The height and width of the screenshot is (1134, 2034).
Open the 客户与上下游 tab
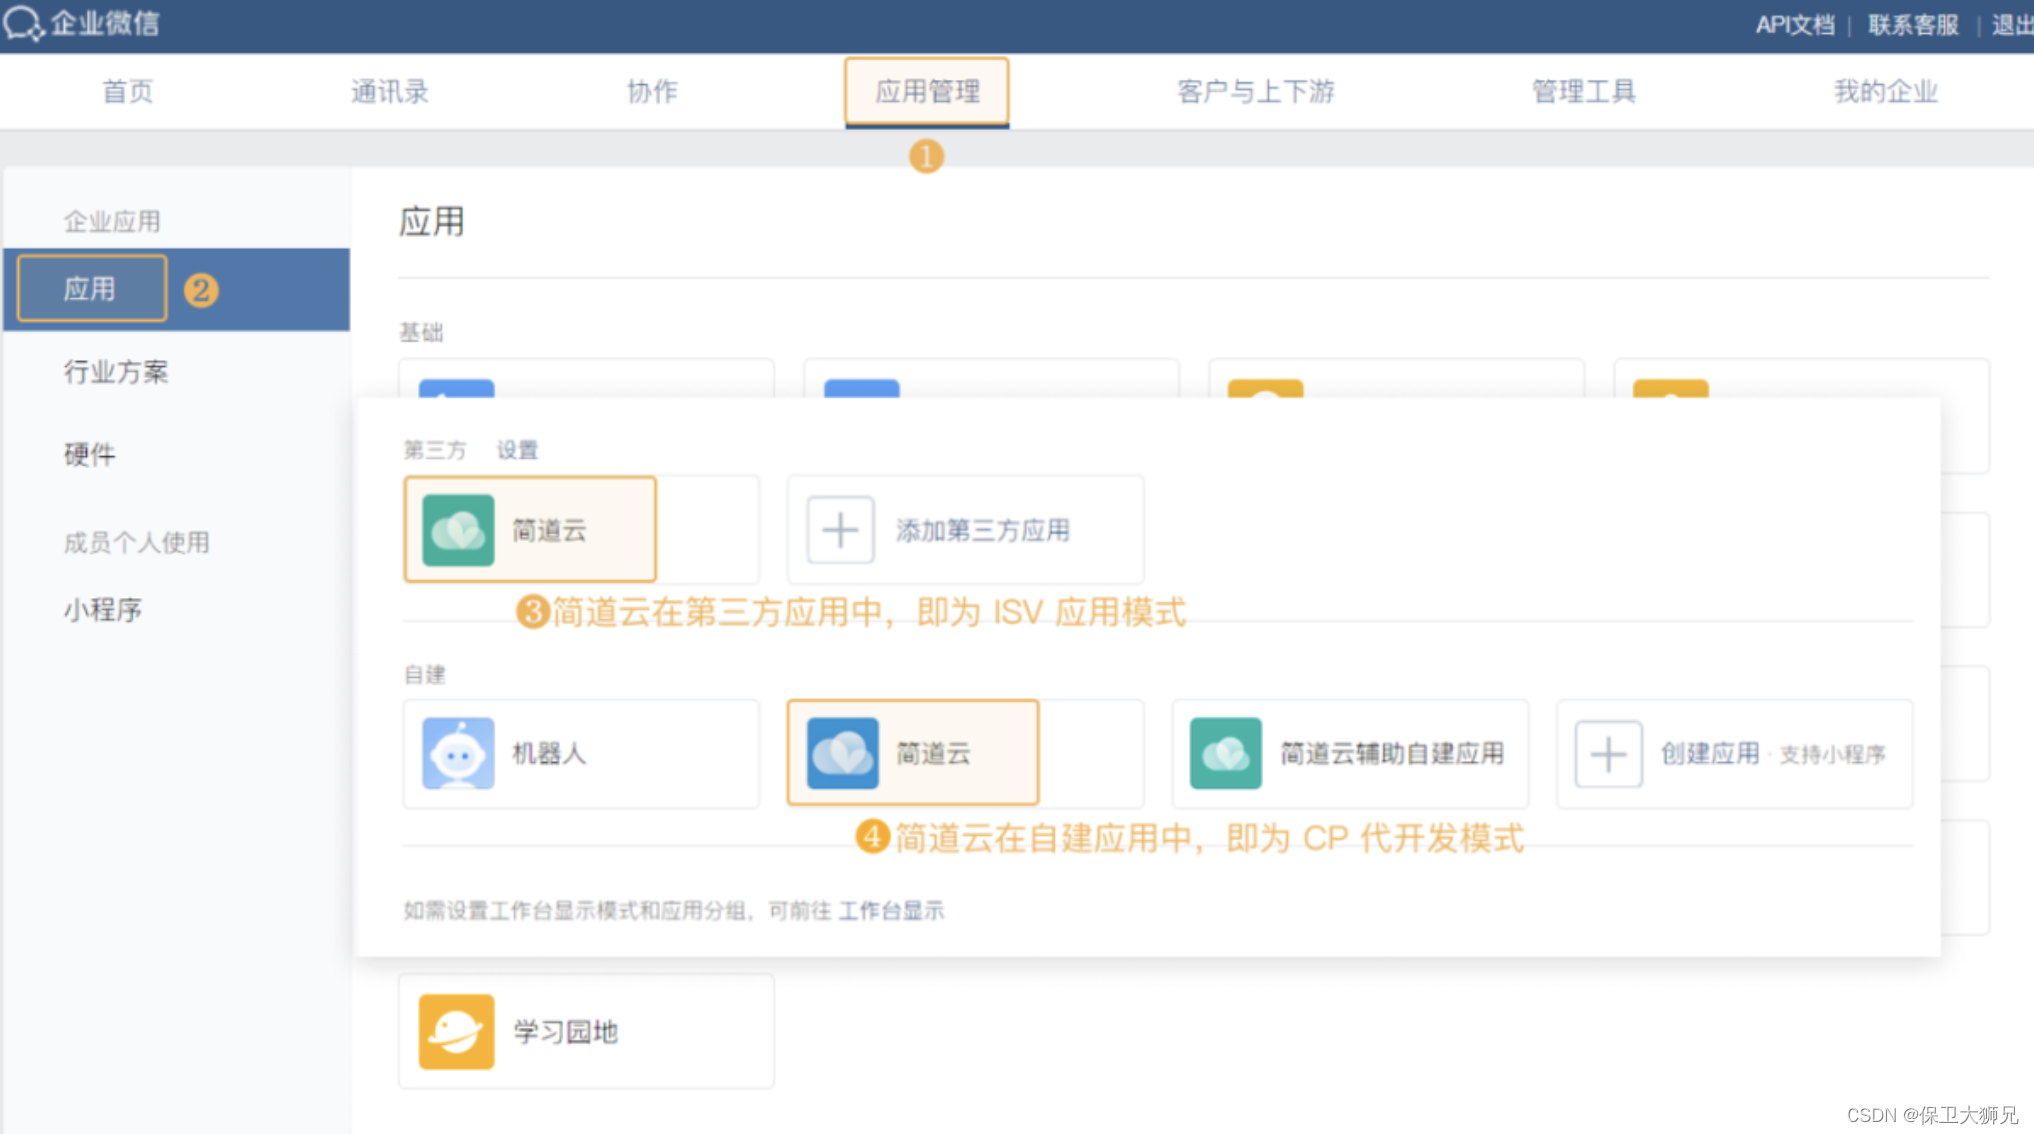pos(1255,91)
